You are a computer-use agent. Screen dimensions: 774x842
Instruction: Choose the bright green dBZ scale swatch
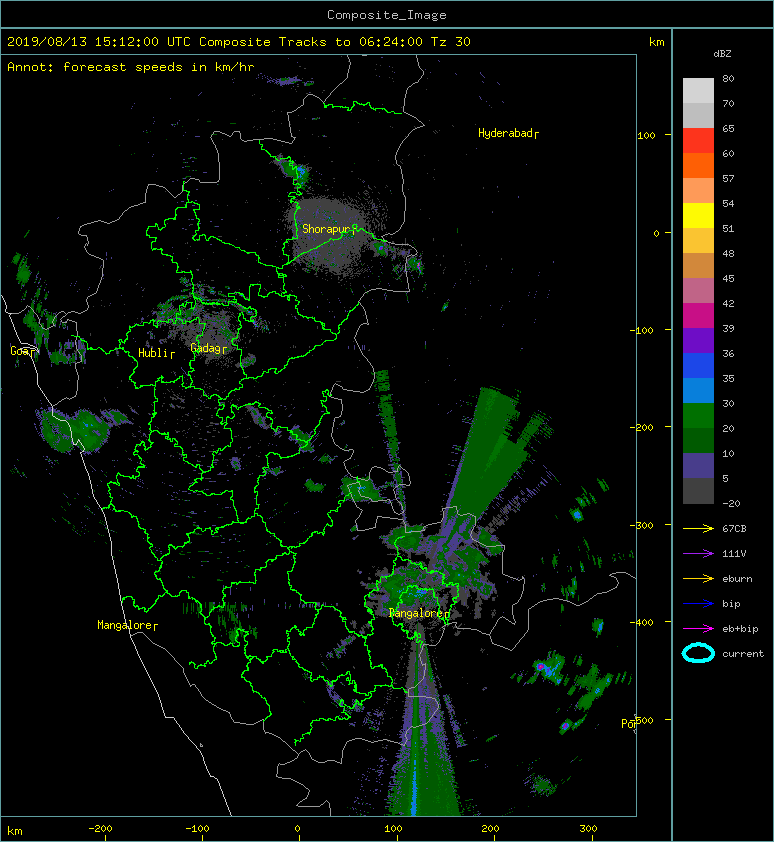(x=698, y=415)
